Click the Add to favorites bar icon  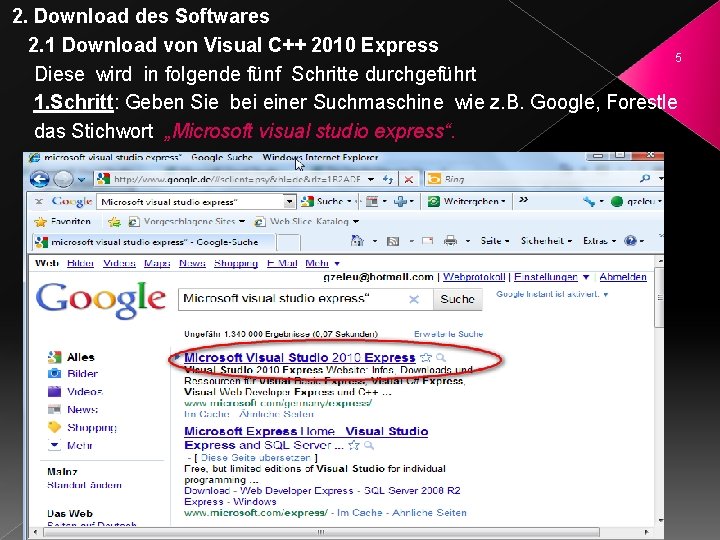[x=114, y=222]
